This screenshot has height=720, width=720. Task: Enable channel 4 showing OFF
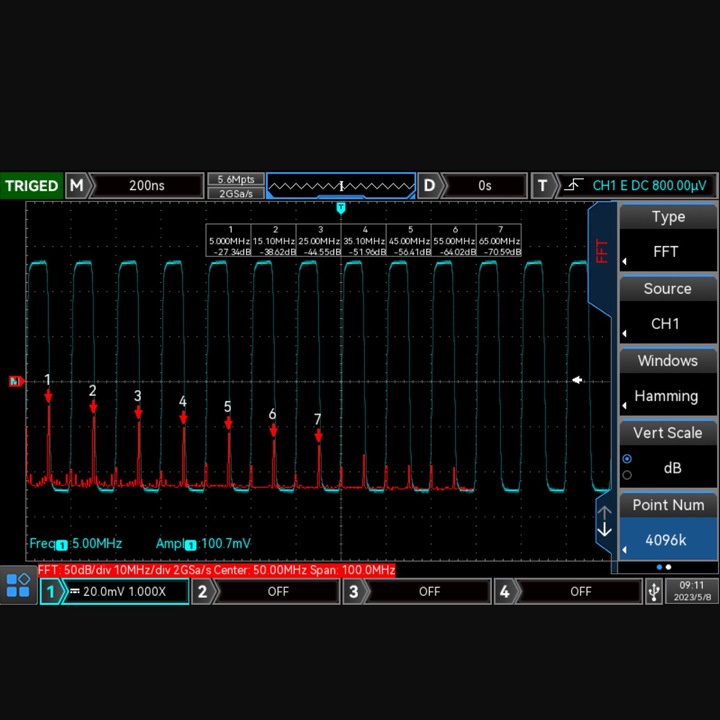pos(580,591)
